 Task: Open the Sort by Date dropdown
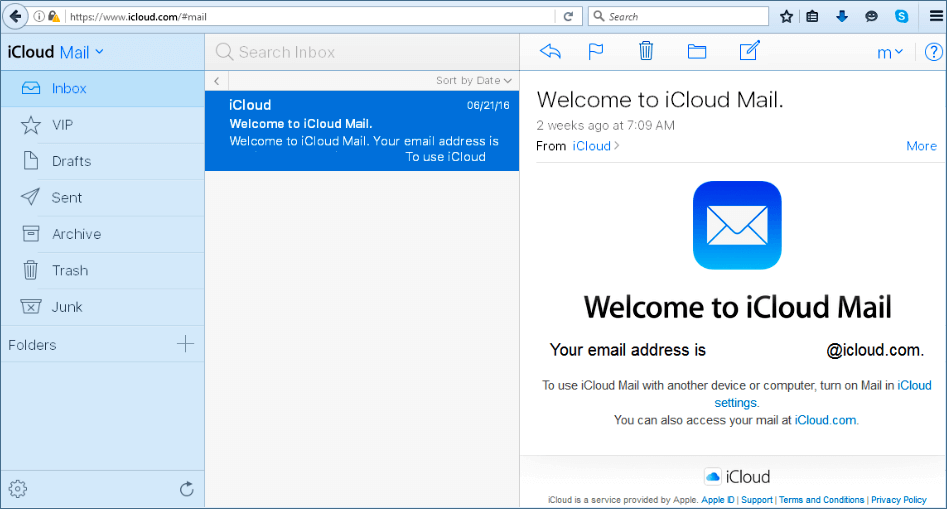coord(474,80)
